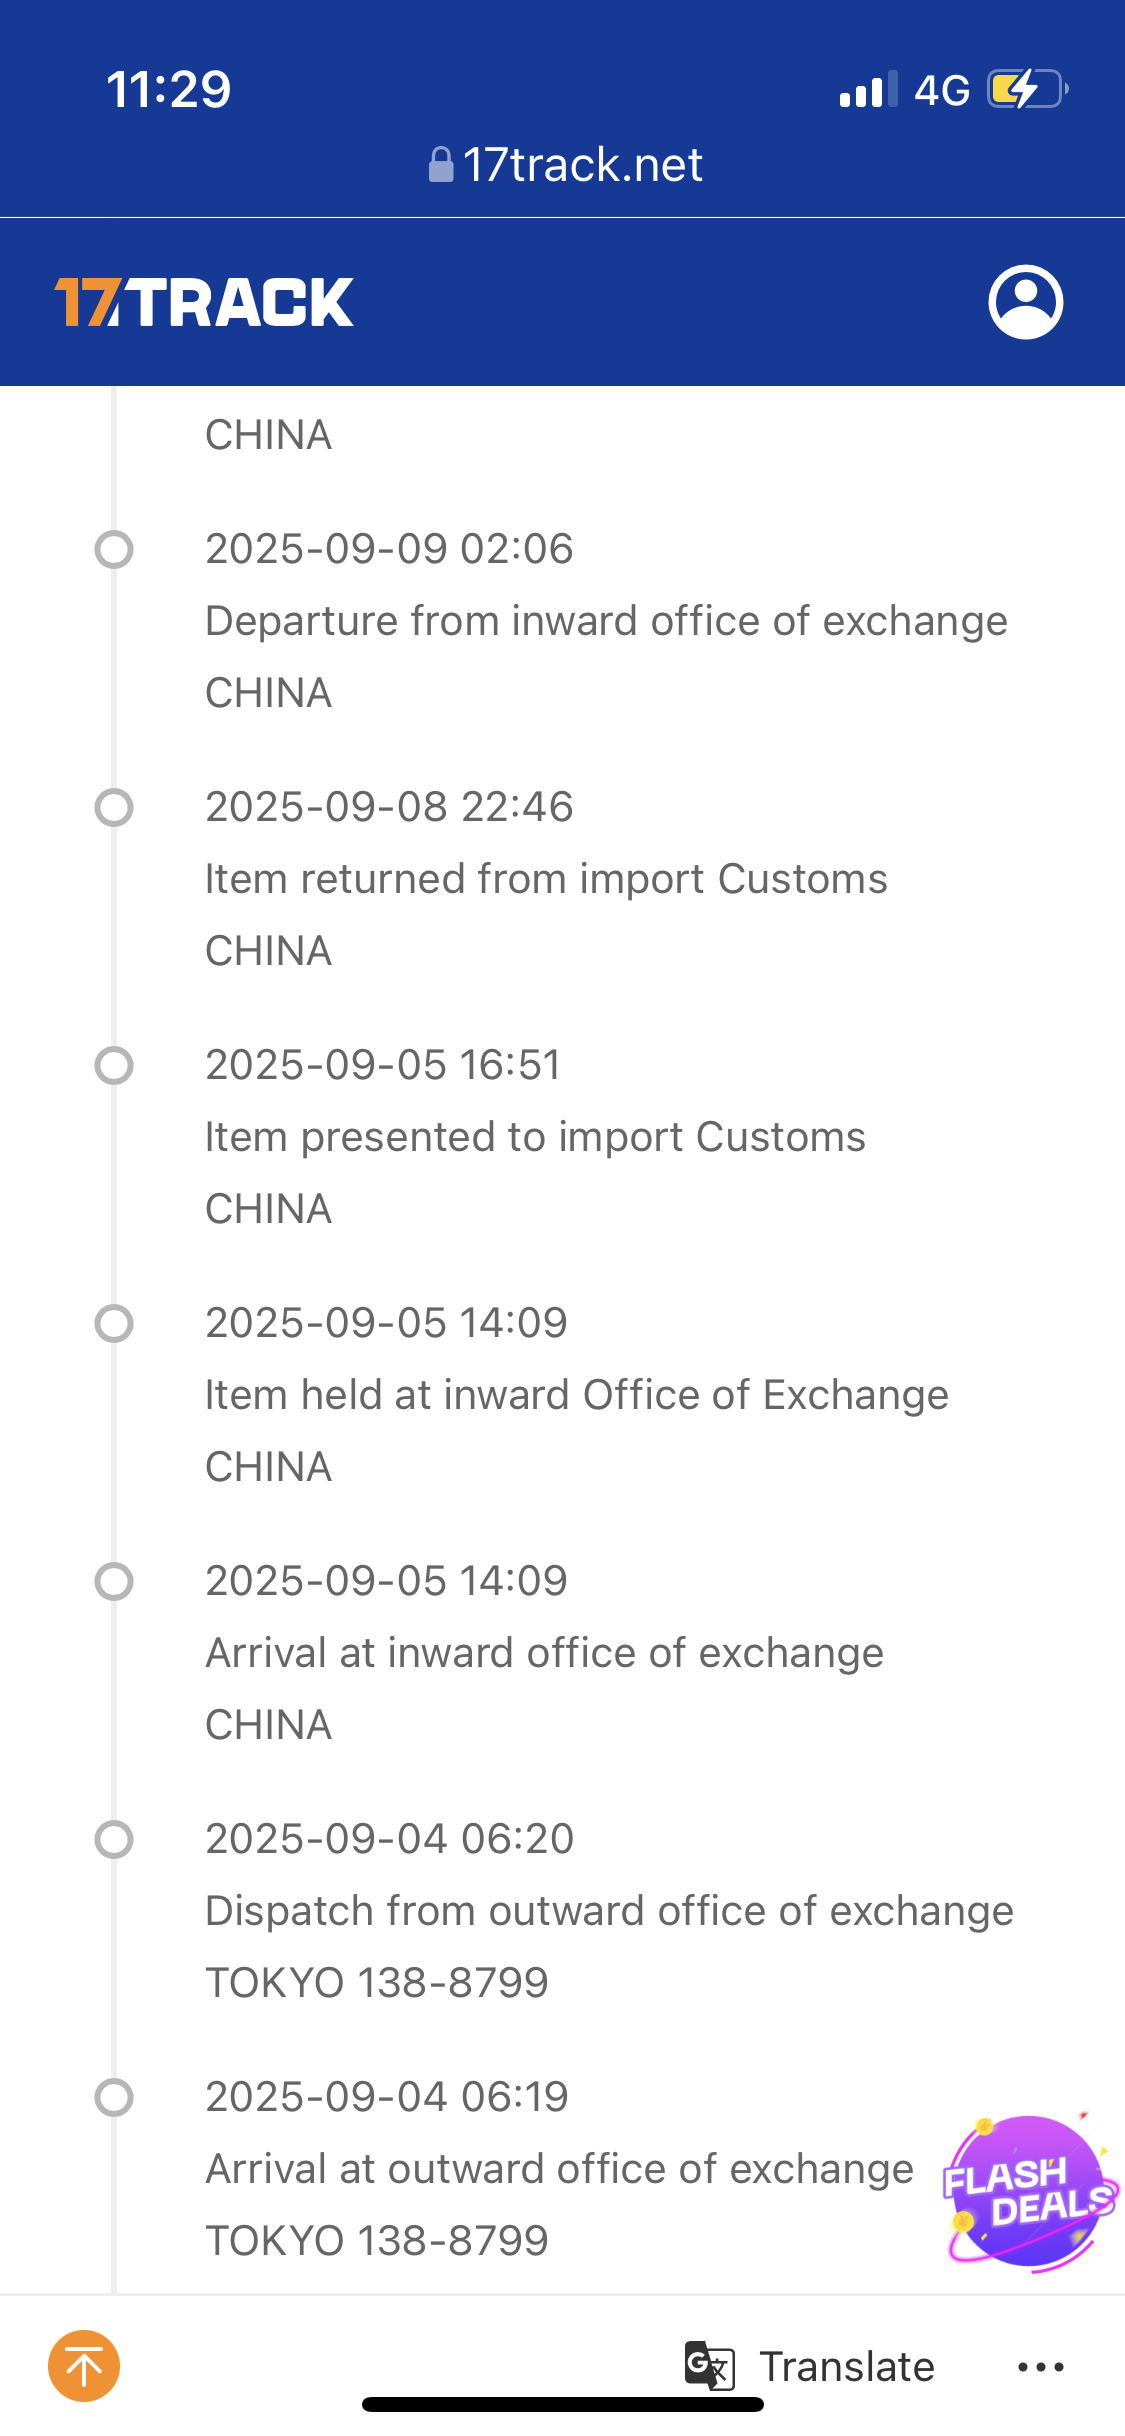
Task: Tap the 17TRACK logo
Action: [204, 302]
